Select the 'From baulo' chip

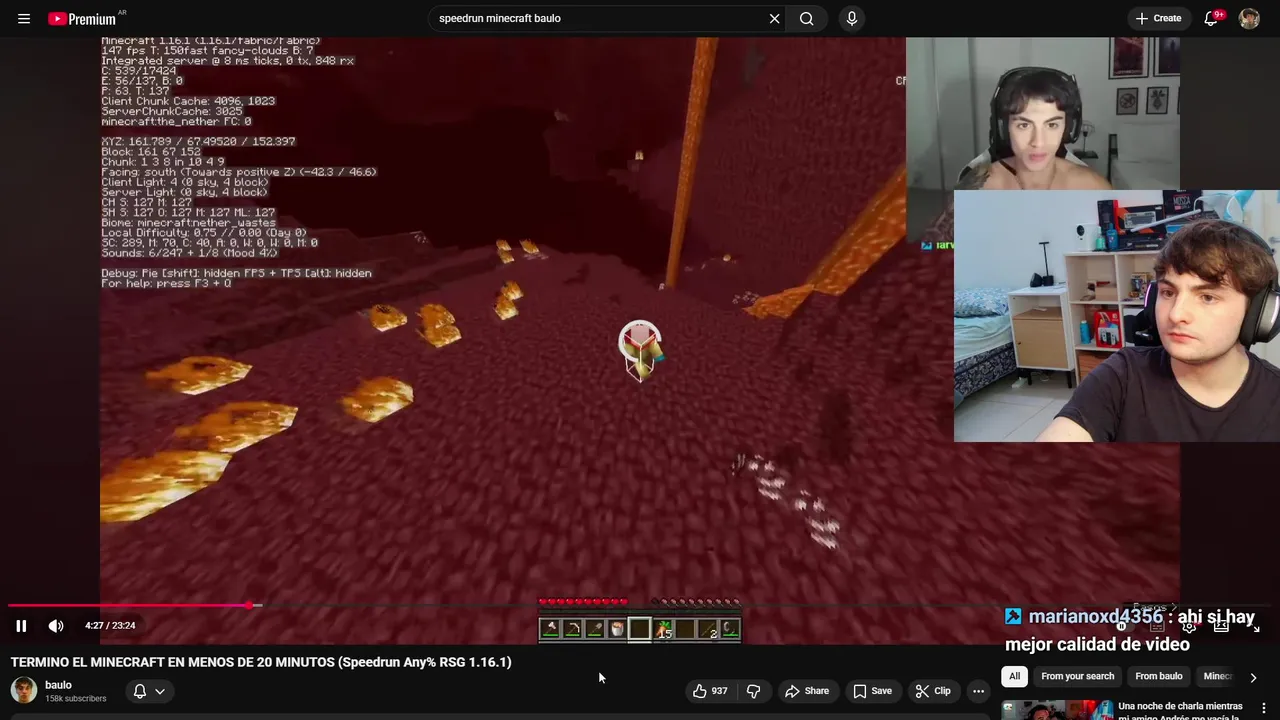point(1158,676)
